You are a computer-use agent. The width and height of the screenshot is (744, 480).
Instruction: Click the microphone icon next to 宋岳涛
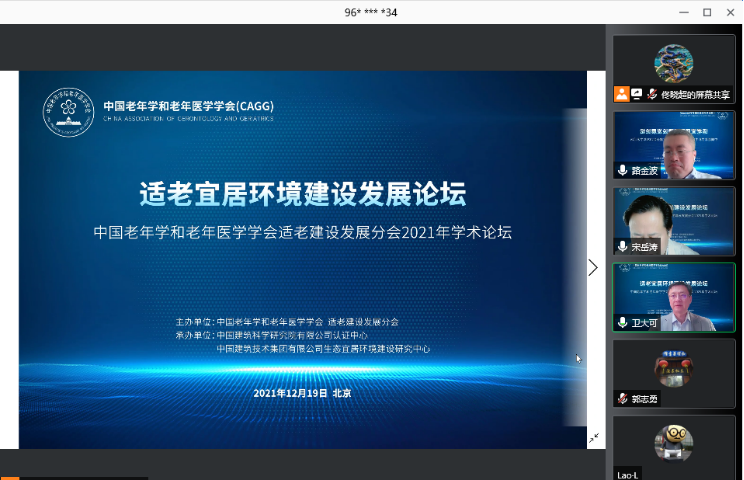622,246
